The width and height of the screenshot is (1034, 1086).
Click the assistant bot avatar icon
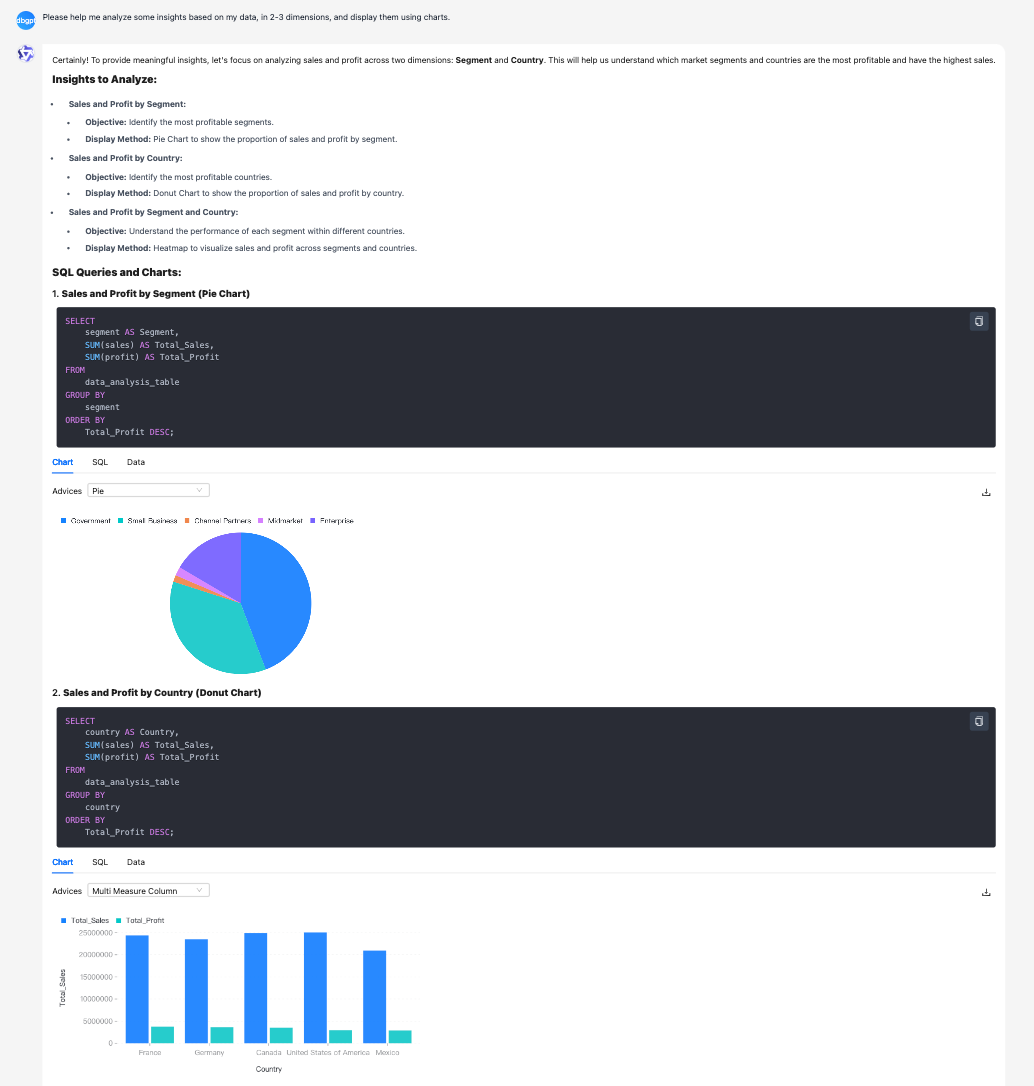pyautogui.click(x=26, y=54)
